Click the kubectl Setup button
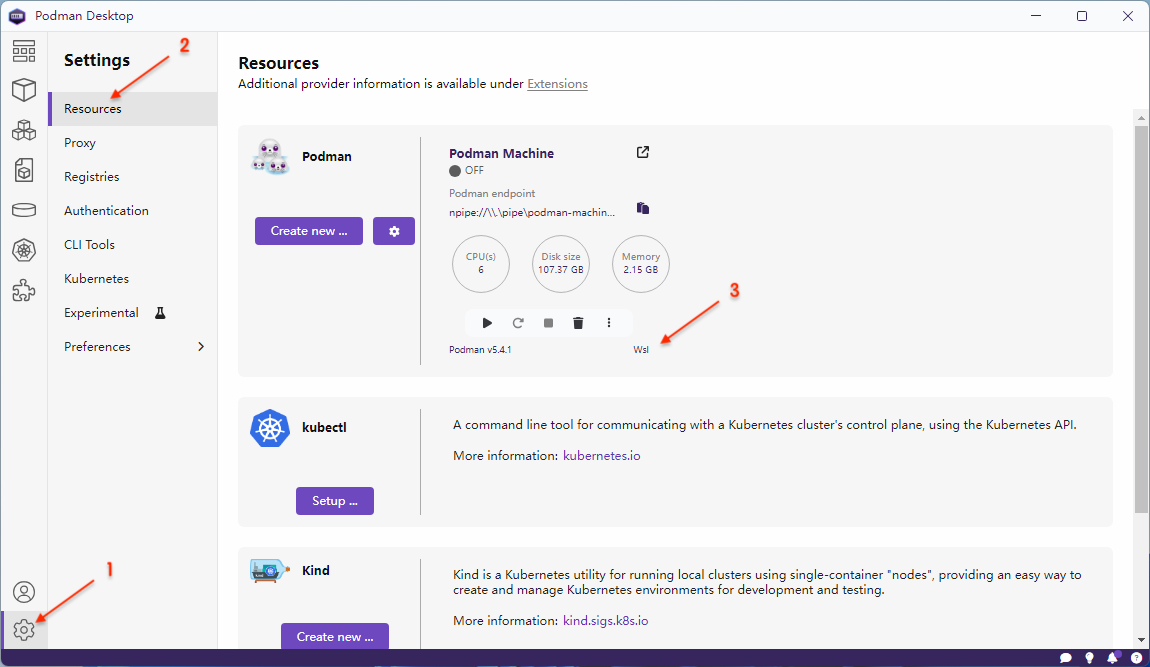Image resolution: width=1150 pixels, height=667 pixels. pos(334,500)
